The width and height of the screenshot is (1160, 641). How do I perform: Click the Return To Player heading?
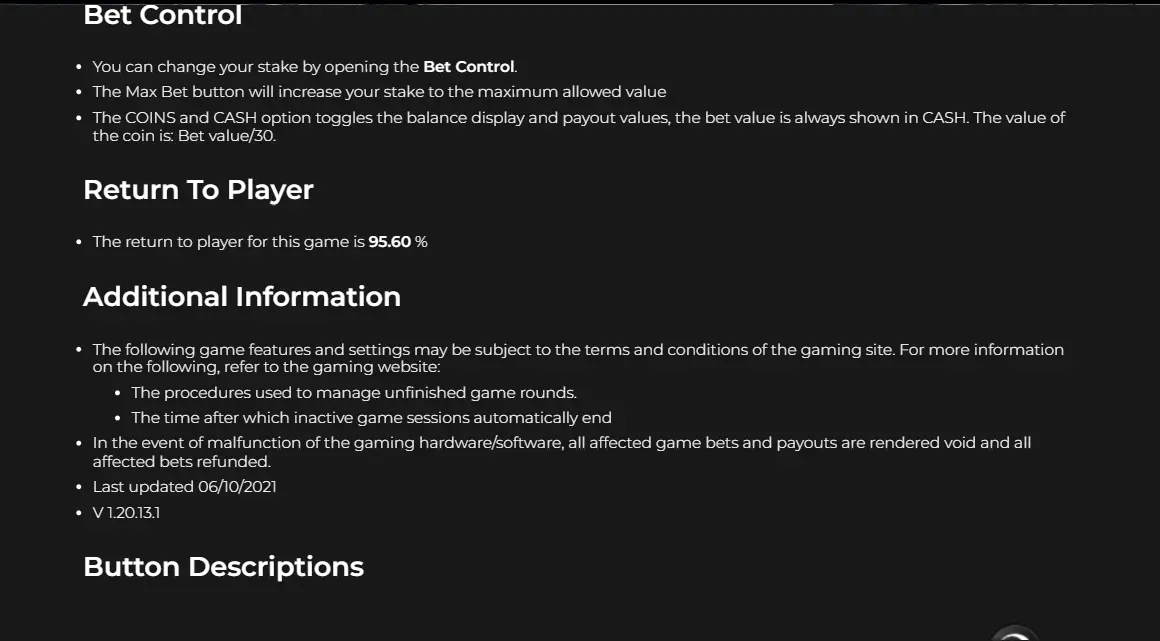tap(198, 189)
